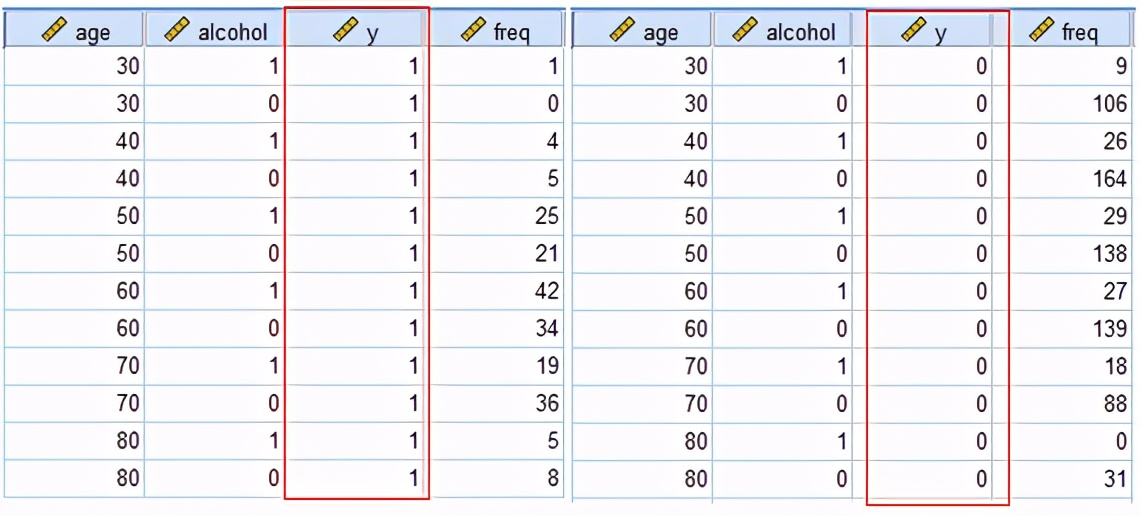Screen dimensions: 1140x516
Task: Select the freq column label in the table containing 106
Action: (1079, 33)
